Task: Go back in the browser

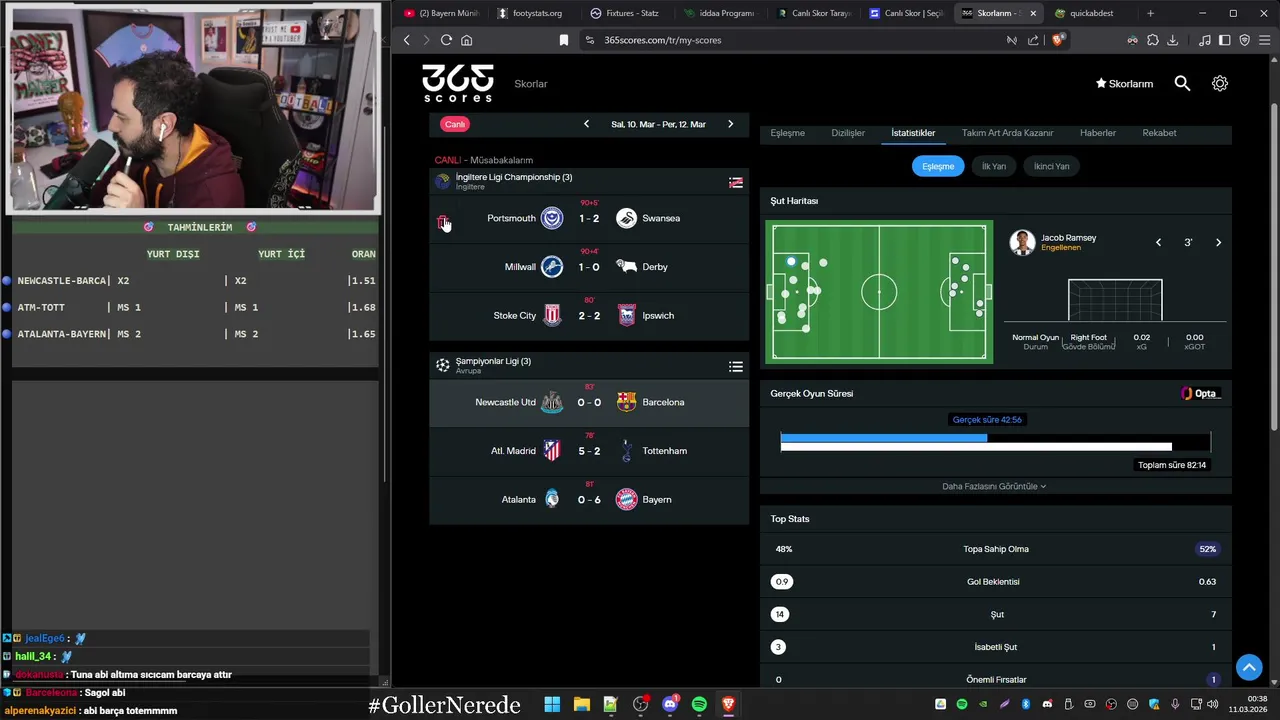Action: click(406, 40)
